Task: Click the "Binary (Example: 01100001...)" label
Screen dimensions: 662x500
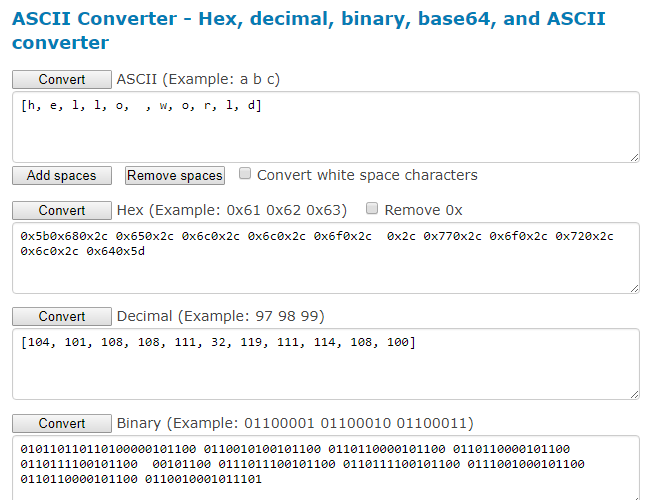Action: pos(295,422)
